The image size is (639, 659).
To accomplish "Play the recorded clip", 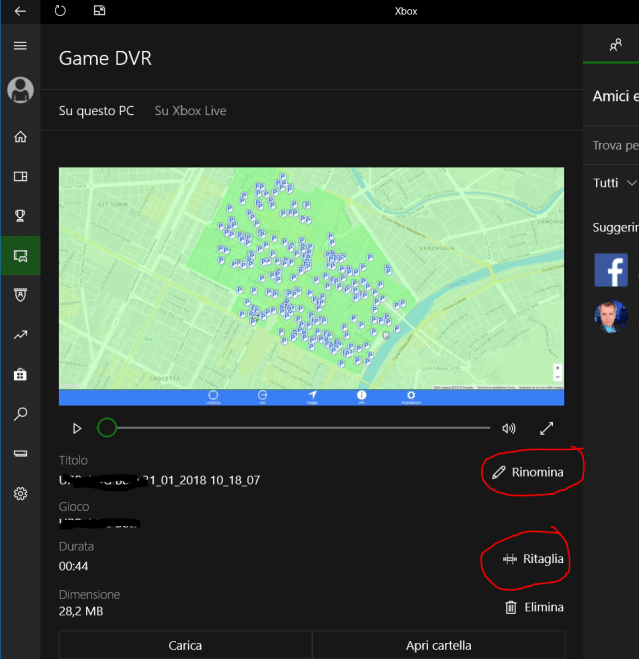I will click(x=77, y=428).
